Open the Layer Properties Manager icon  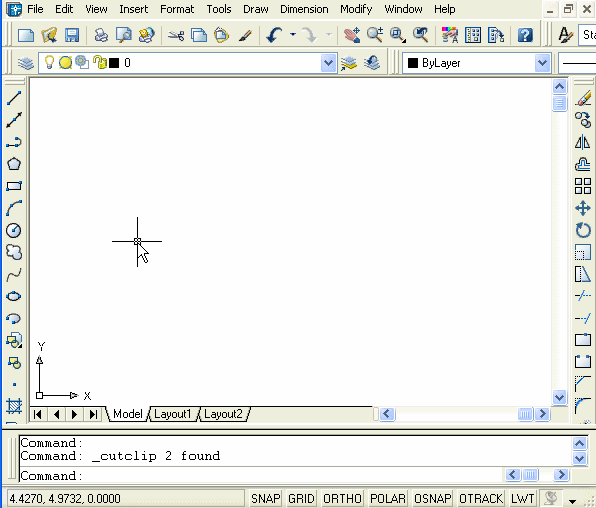click(25, 63)
